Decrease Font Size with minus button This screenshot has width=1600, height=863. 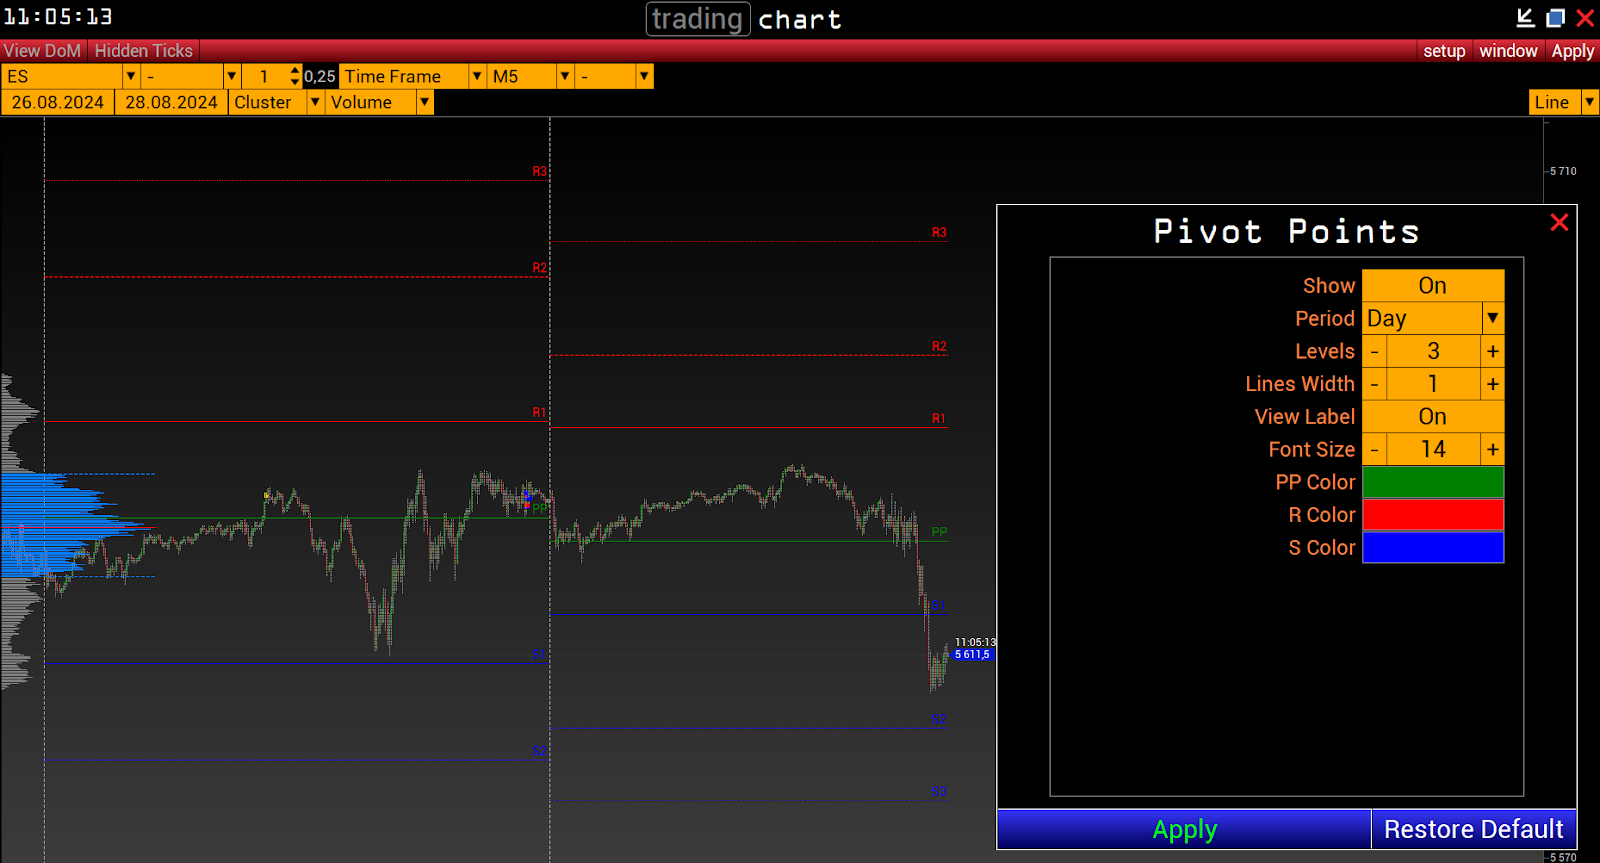1374,450
